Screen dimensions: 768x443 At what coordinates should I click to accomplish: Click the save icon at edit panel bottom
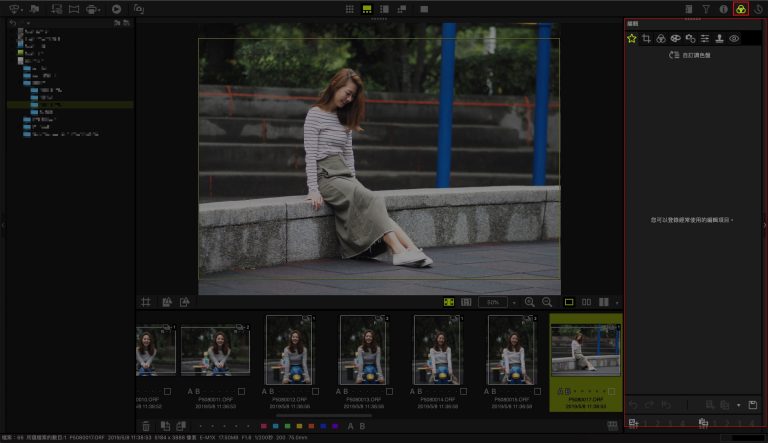point(753,405)
